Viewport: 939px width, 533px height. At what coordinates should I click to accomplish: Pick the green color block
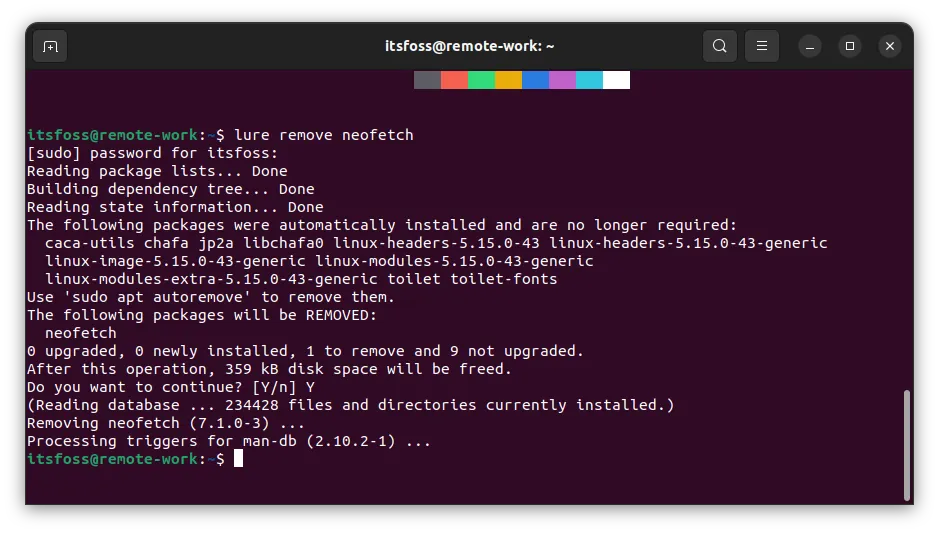coord(481,80)
